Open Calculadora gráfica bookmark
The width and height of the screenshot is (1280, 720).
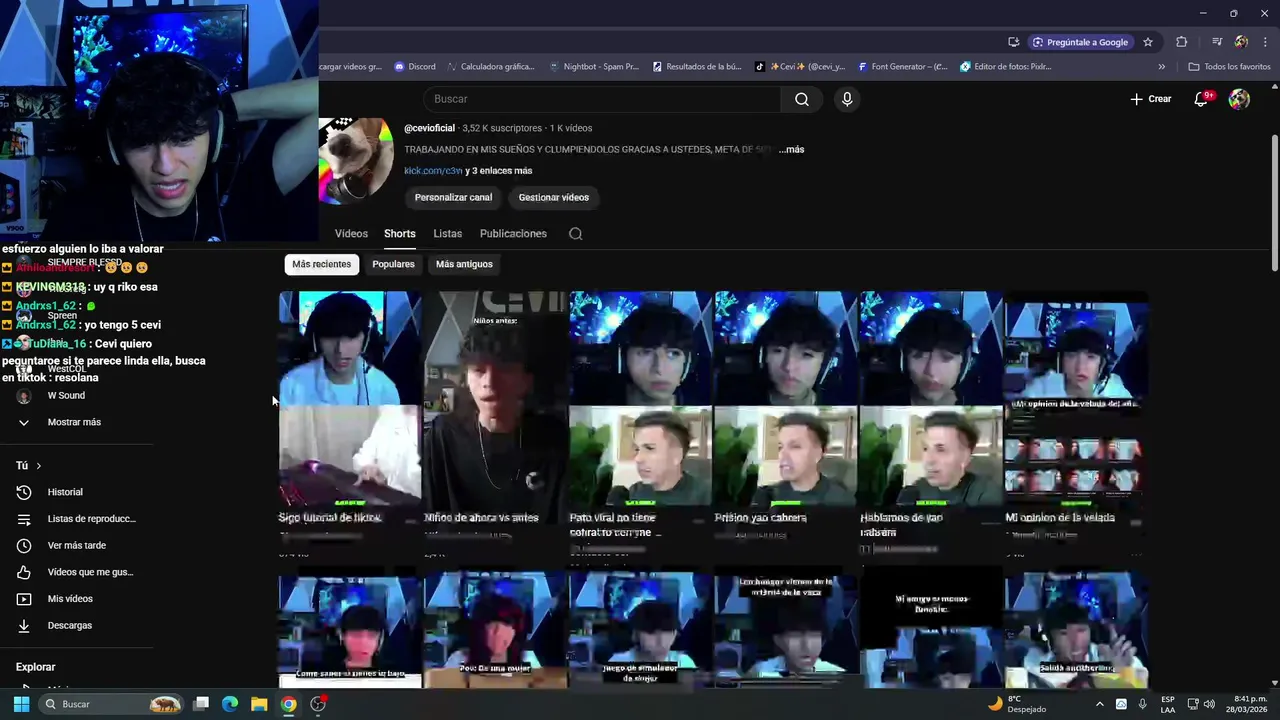coord(490,67)
